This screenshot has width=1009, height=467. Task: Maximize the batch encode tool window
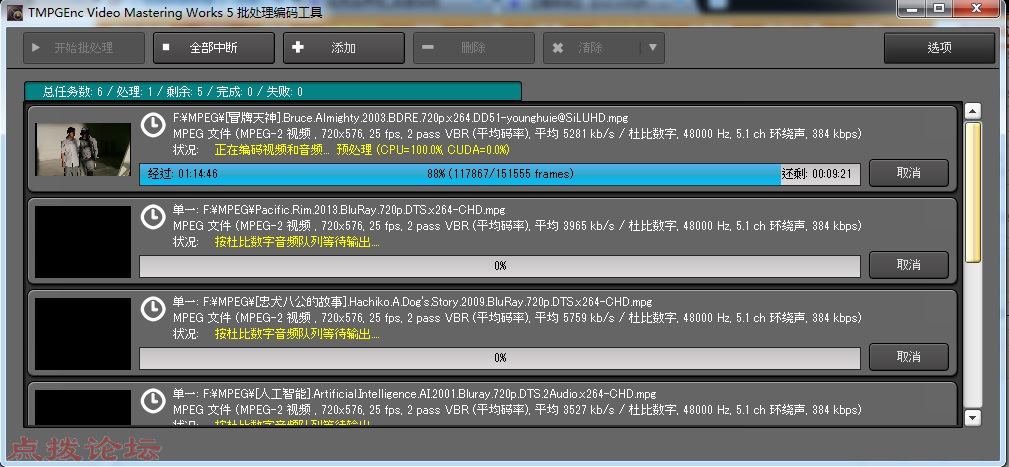pos(940,8)
